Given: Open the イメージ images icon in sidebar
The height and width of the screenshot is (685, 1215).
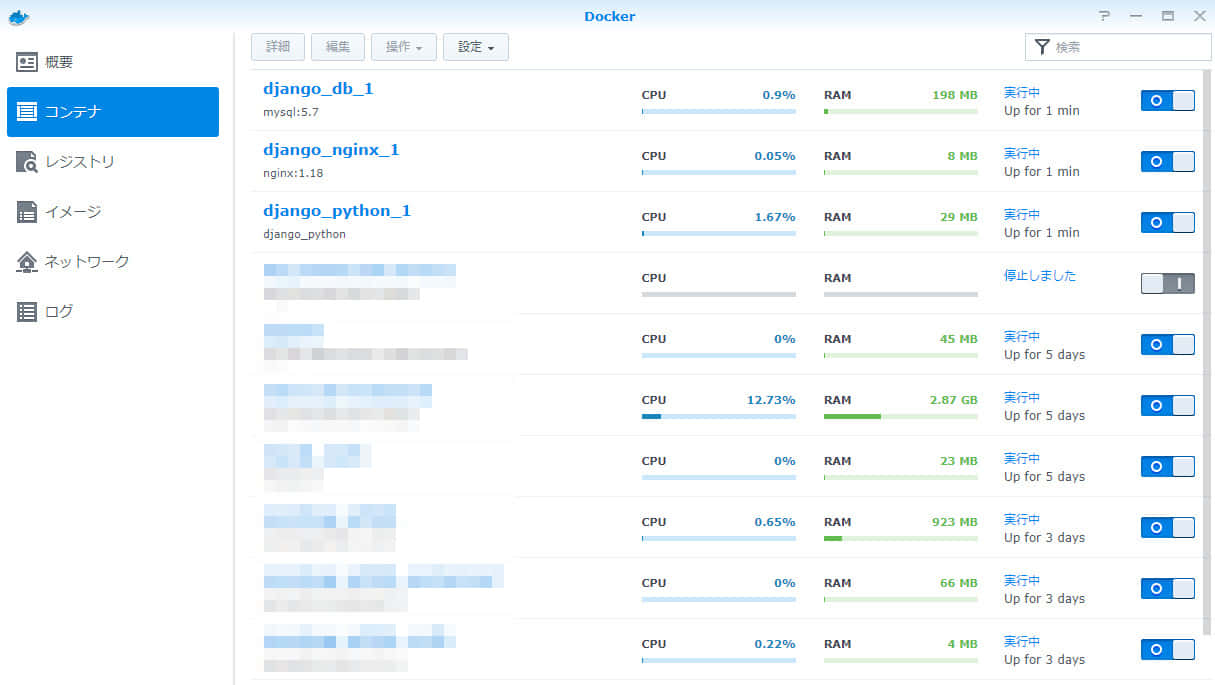Looking at the screenshot, I should pyautogui.click(x=29, y=211).
